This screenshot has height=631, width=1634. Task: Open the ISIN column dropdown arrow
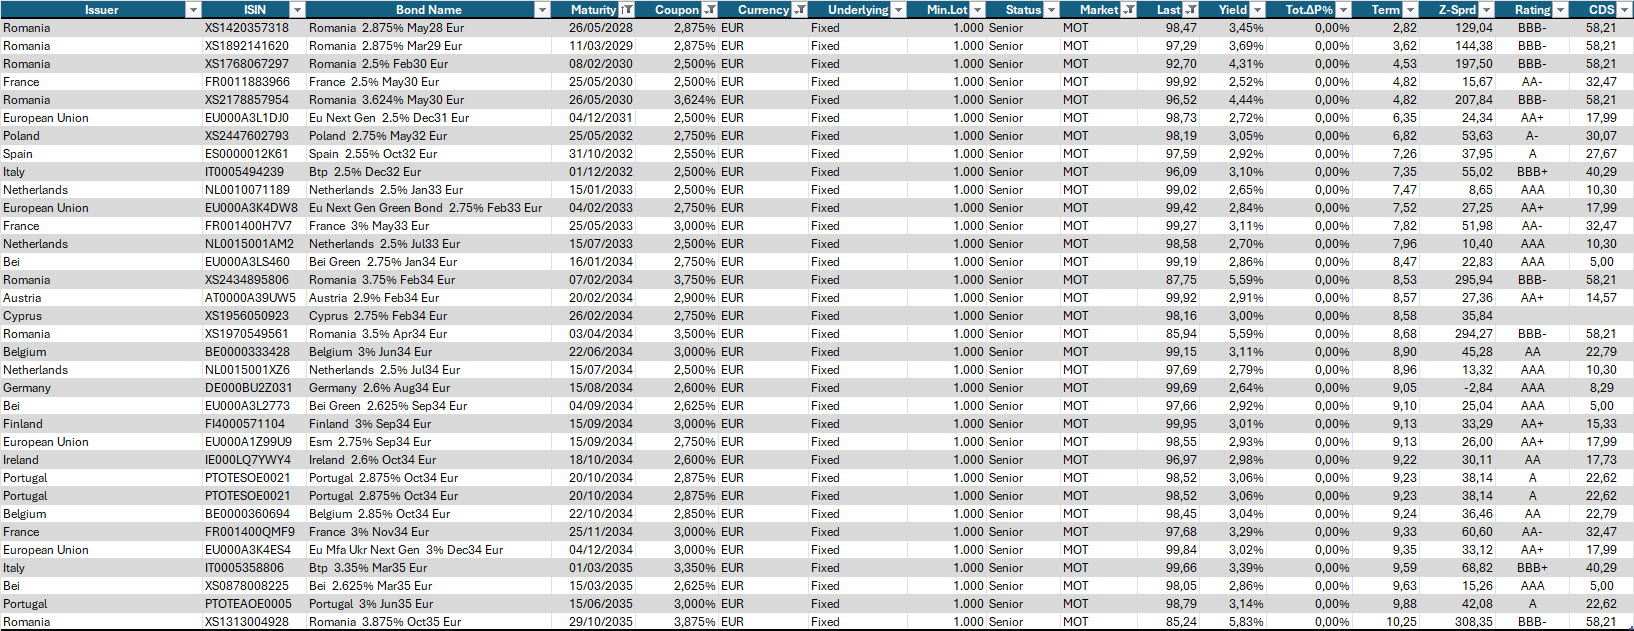pos(296,10)
